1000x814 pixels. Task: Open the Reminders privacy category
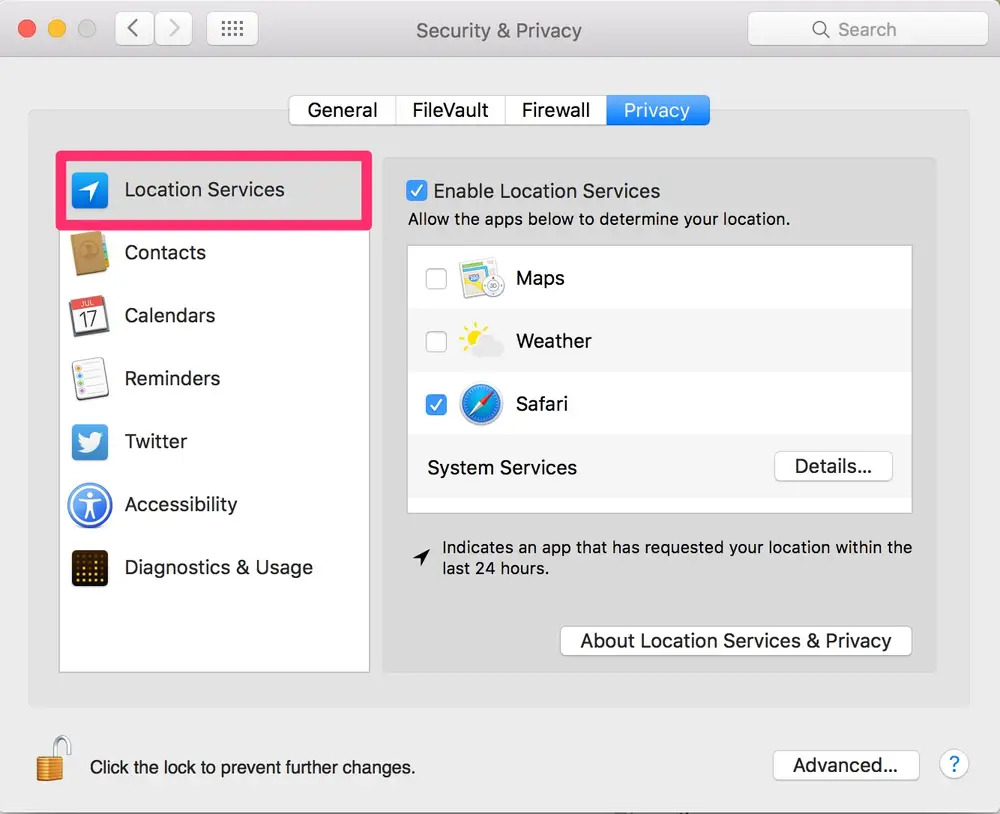(x=172, y=379)
